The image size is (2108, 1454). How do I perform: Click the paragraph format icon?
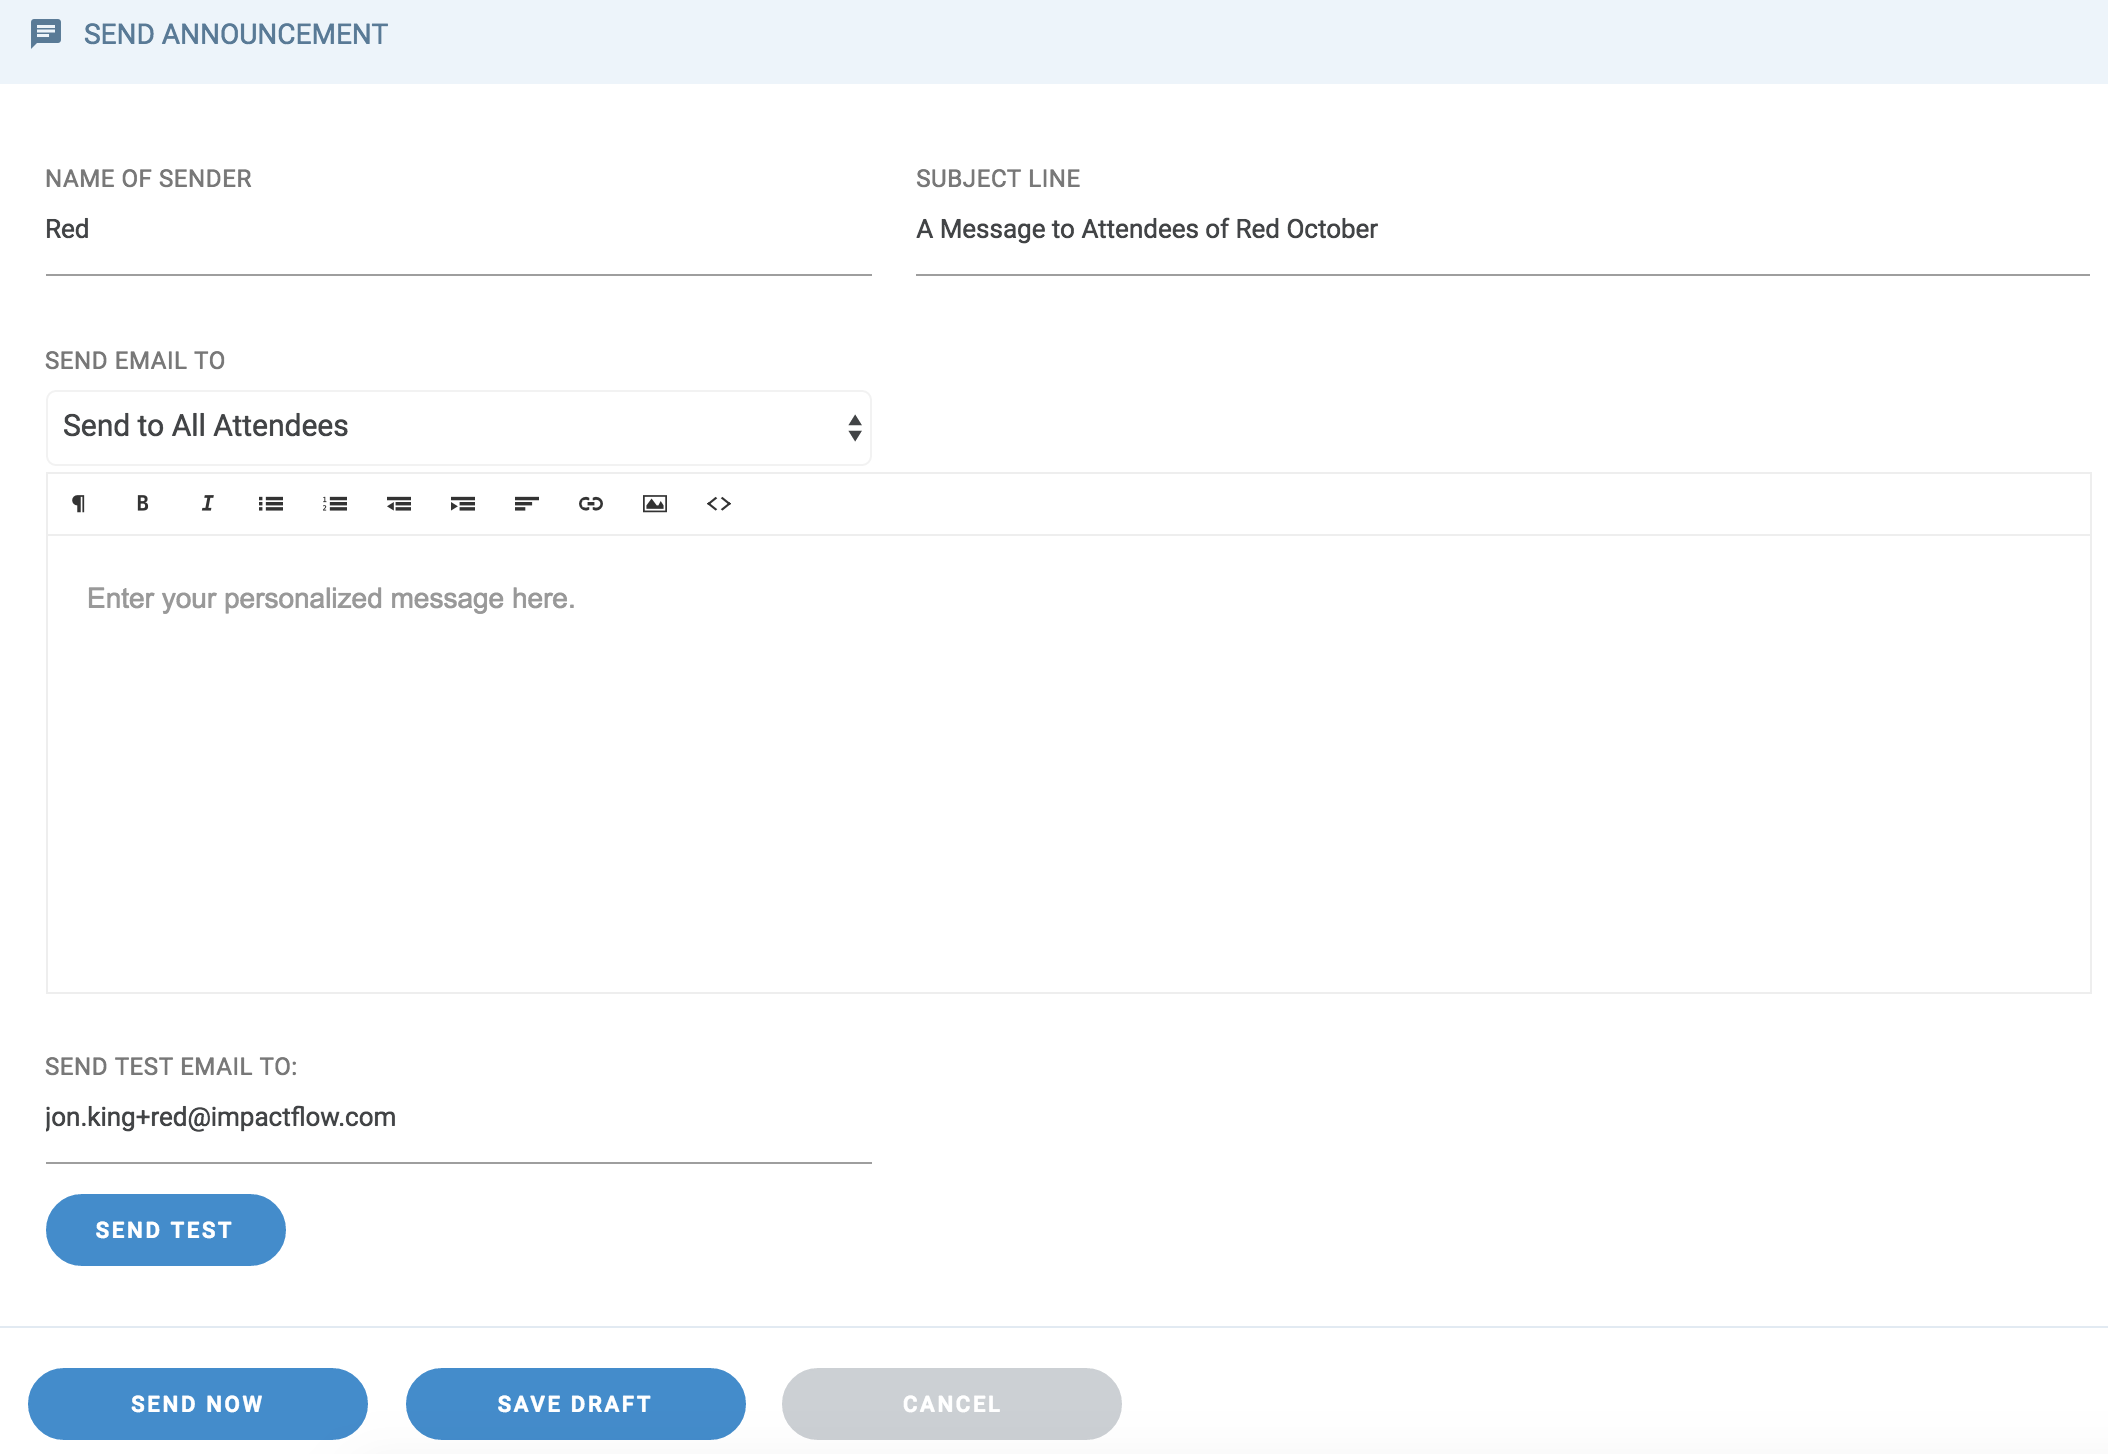pyautogui.click(x=78, y=503)
